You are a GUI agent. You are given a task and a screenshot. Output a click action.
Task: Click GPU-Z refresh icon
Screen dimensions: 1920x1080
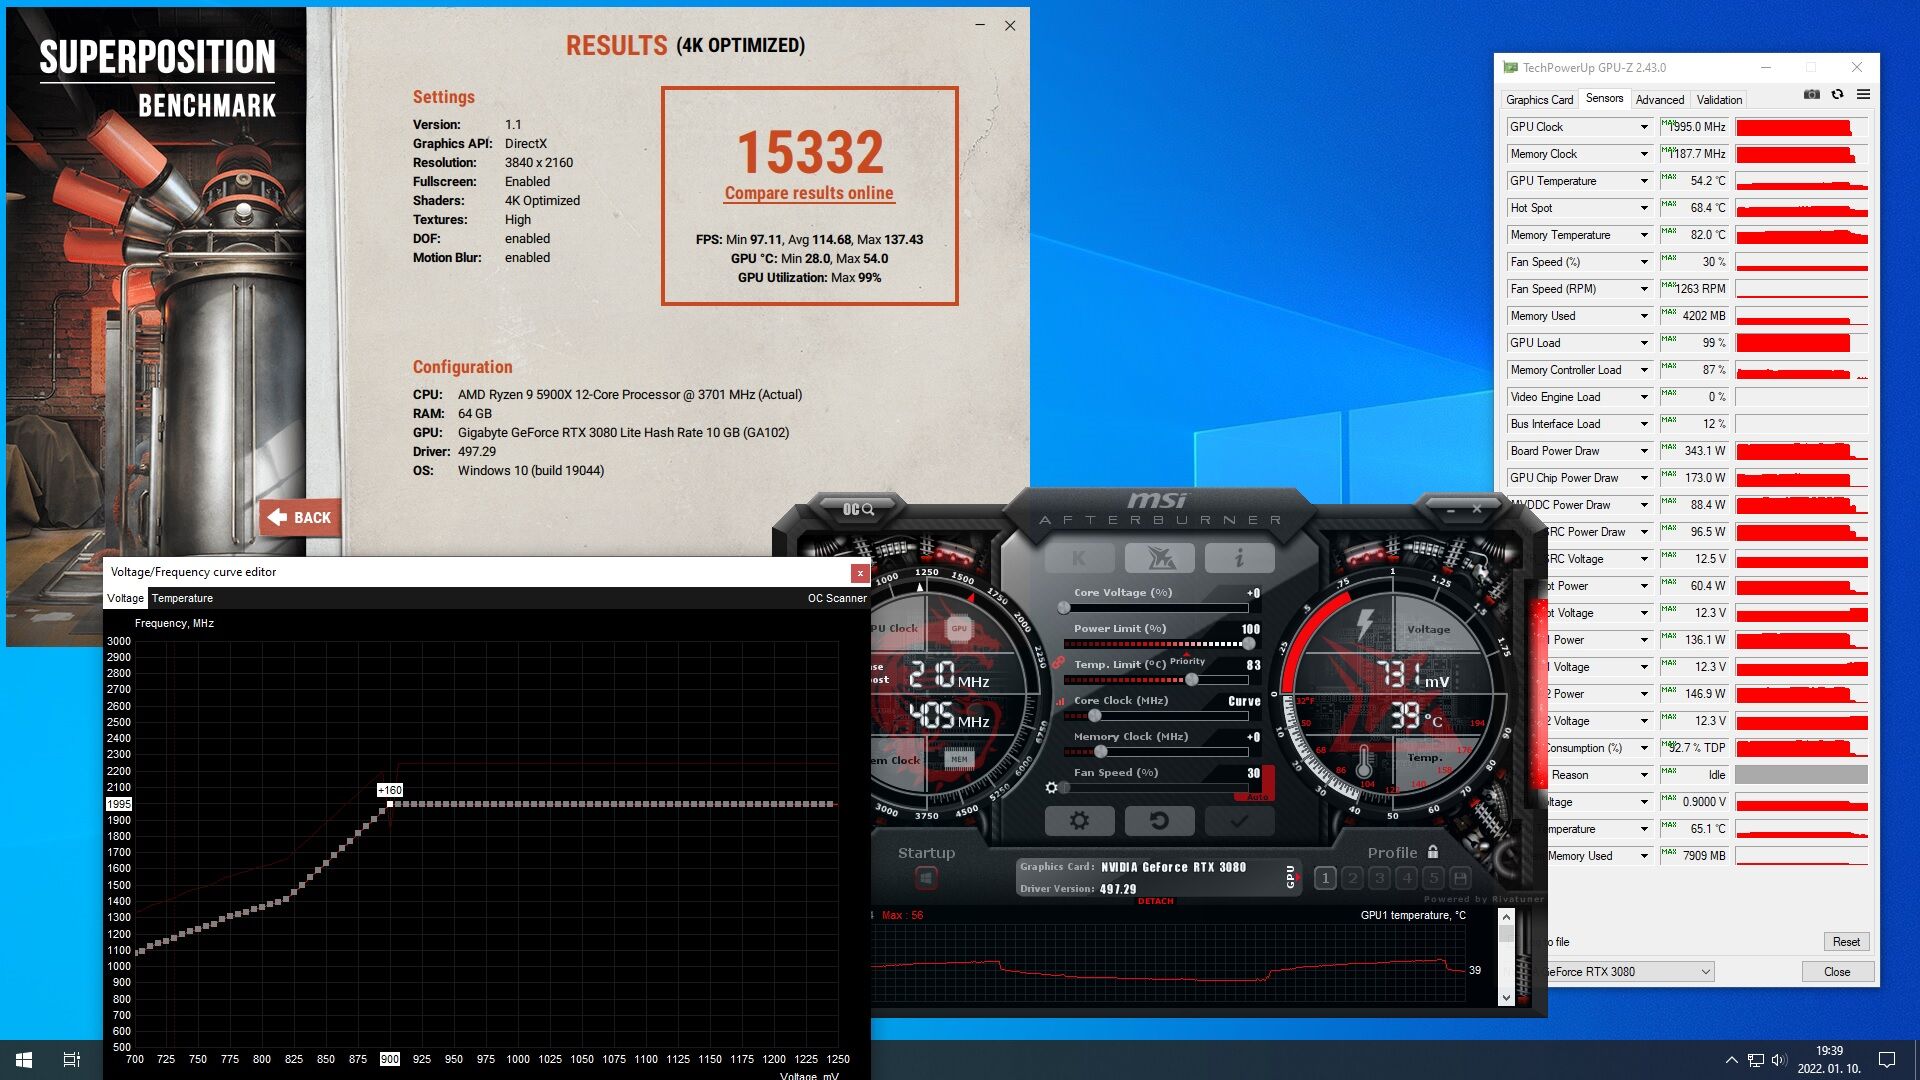(1837, 95)
